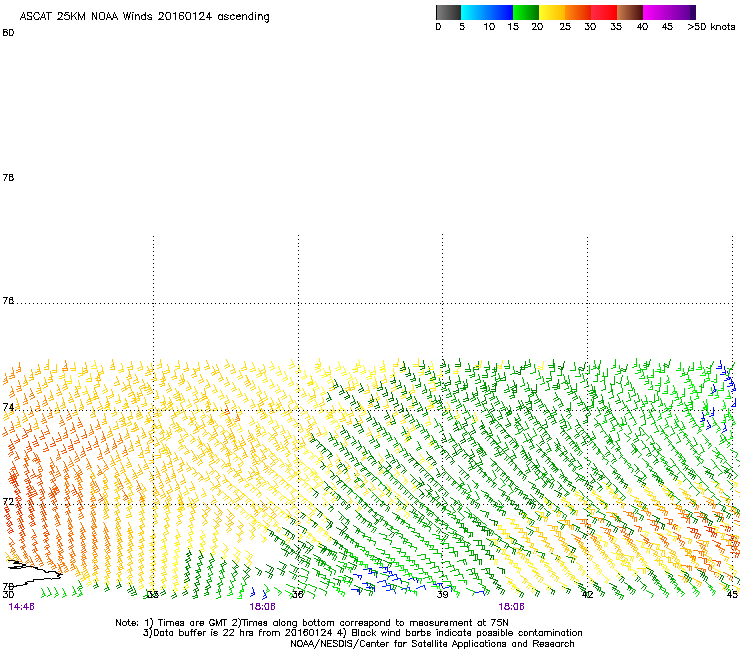This screenshot has width=740, height=650.
Task: Click the note line about the 22 hrs data buffer
Action: click(x=362, y=633)
